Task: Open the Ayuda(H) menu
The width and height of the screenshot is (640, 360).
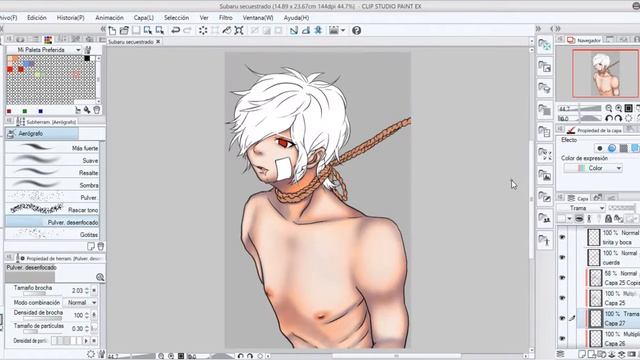Action: coord(296,18)
